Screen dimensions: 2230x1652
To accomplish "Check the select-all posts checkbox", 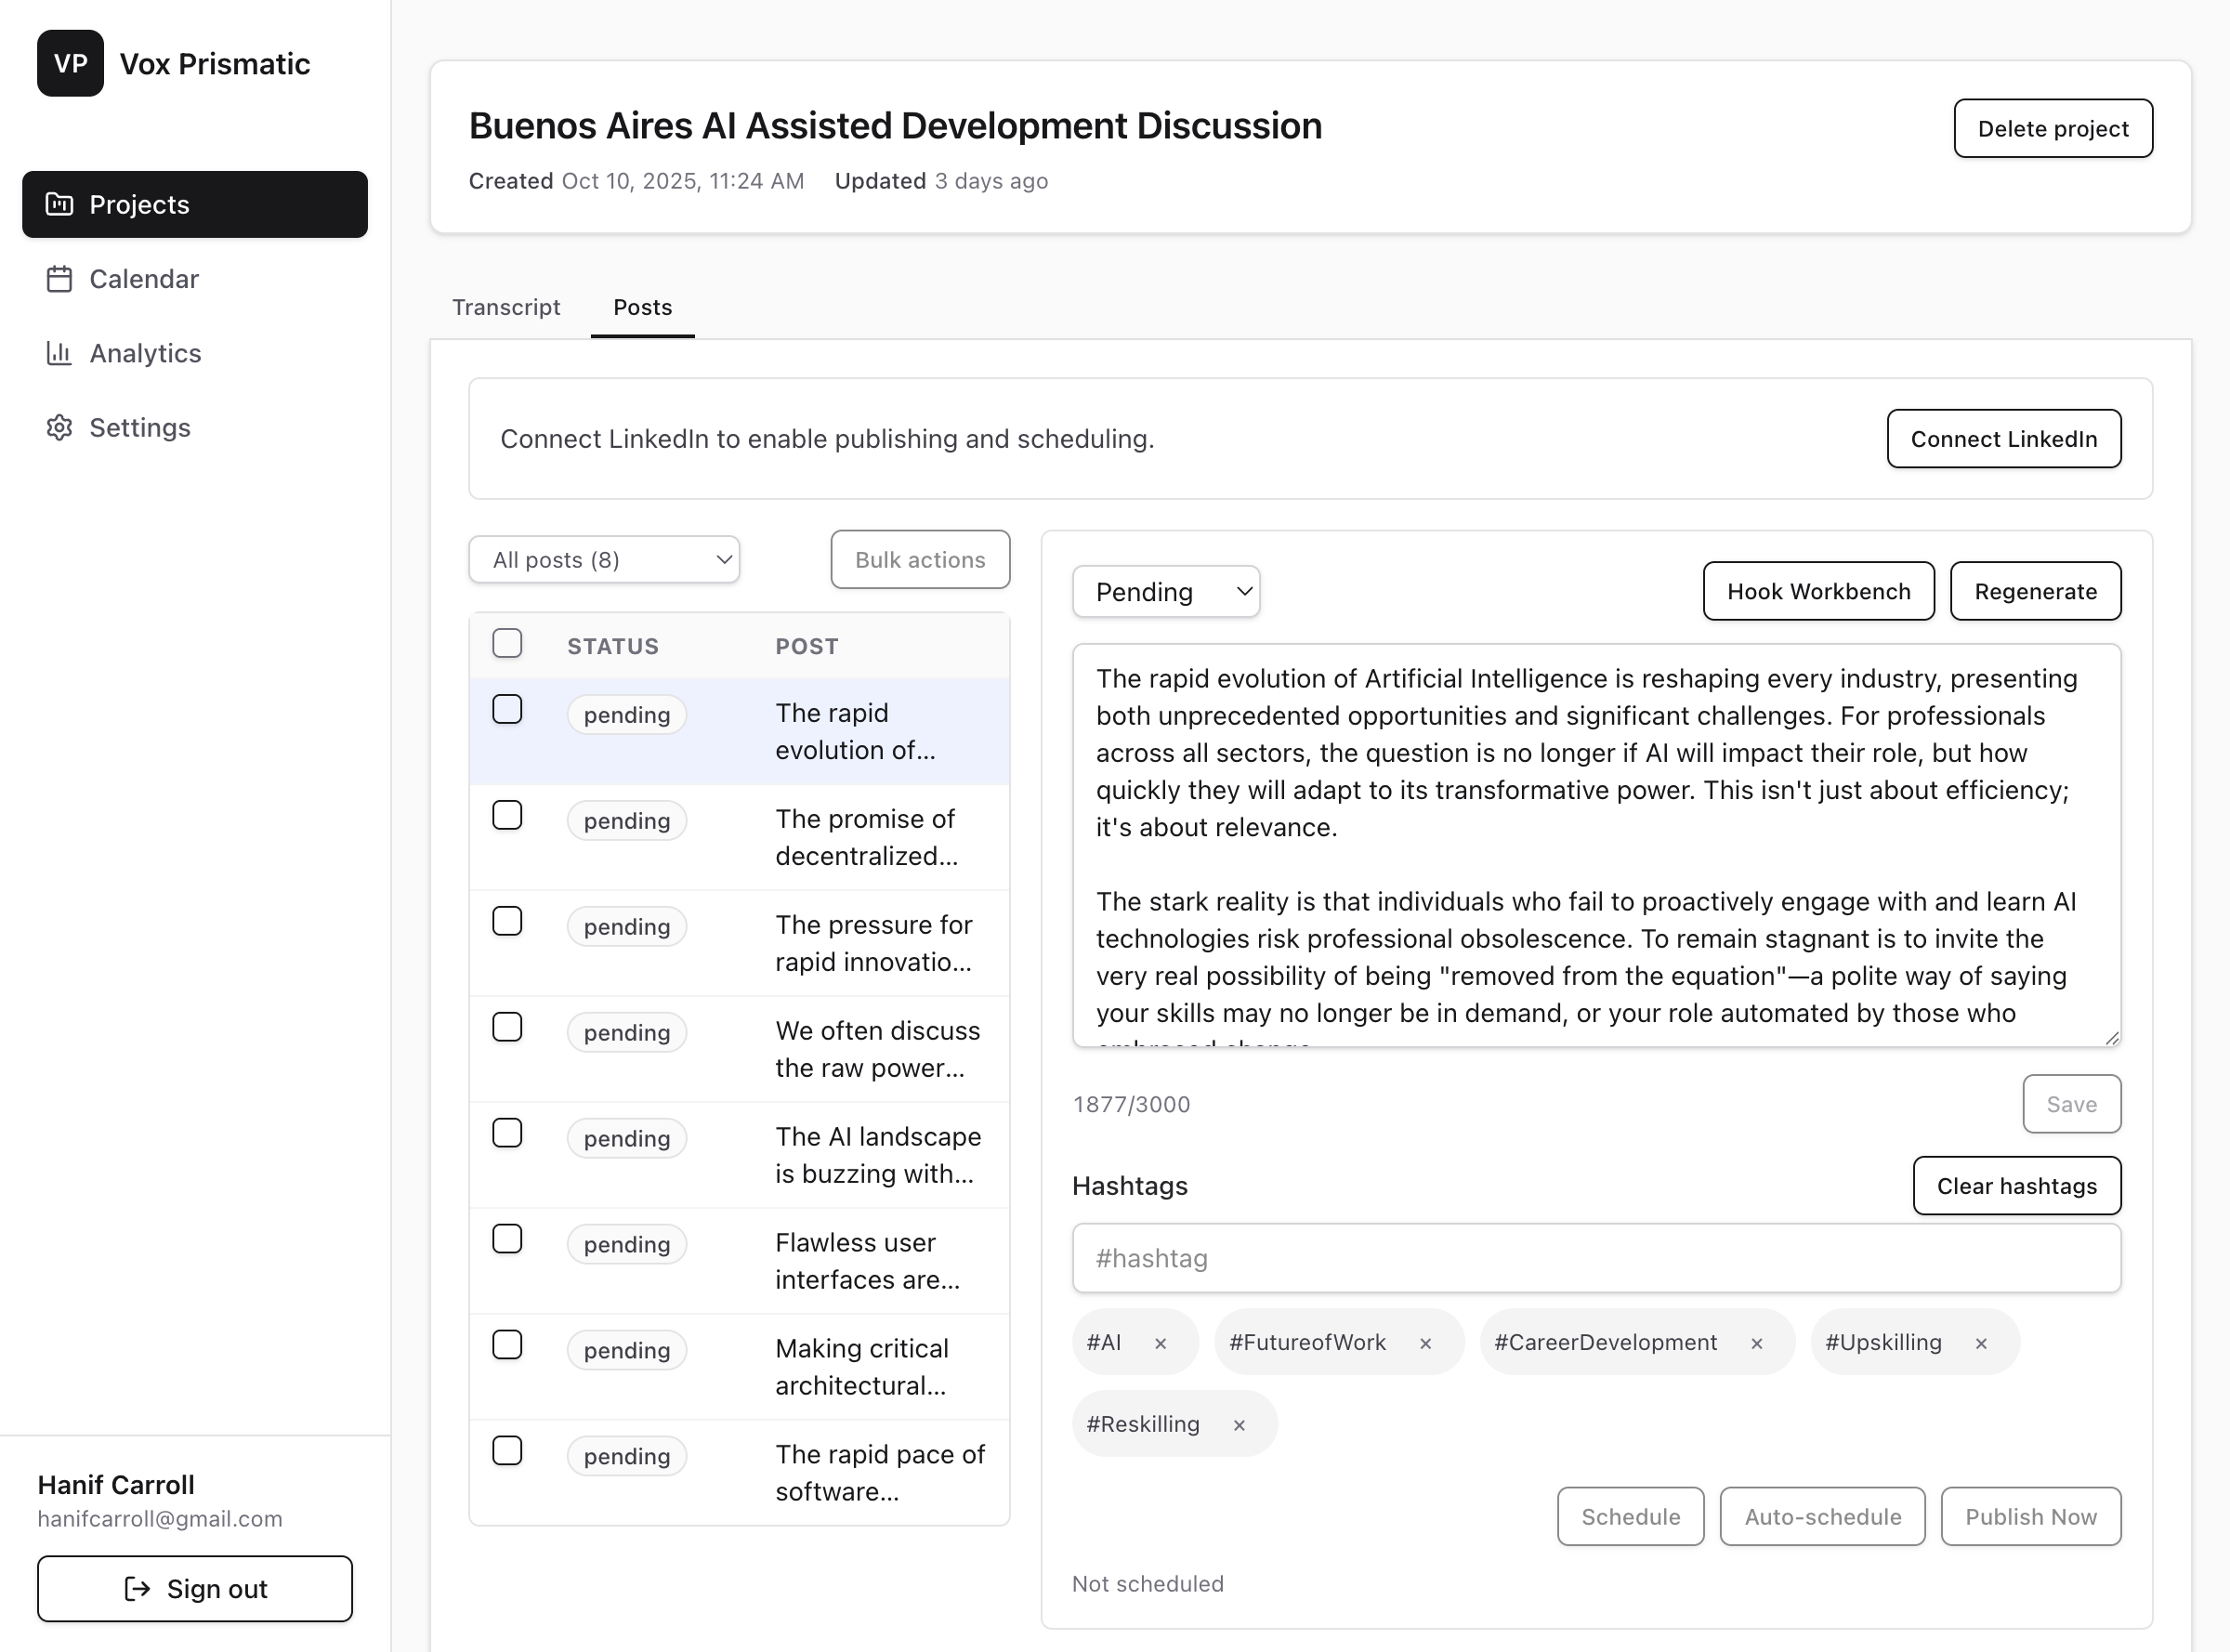I will tap(507, 643).
